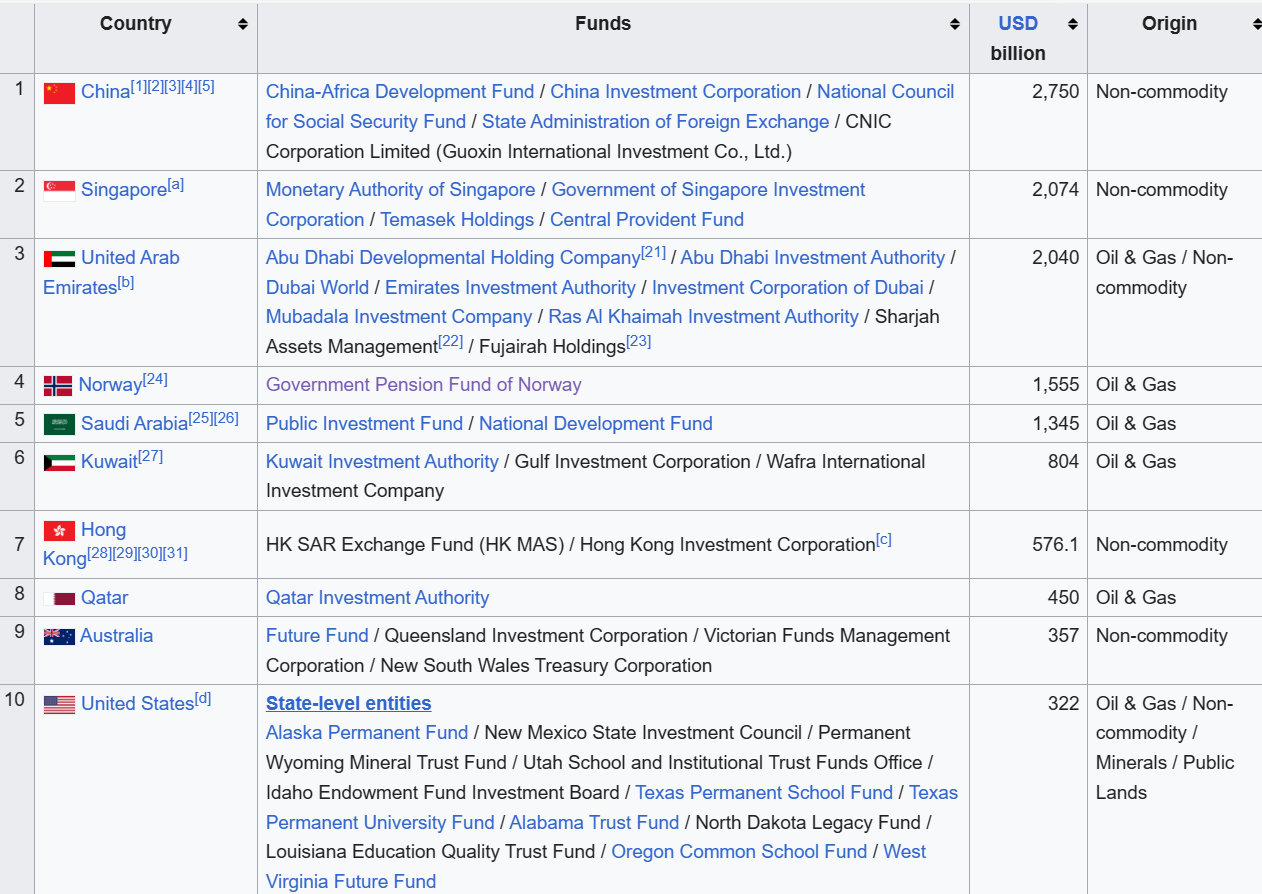This screenshot has width=1262, height=894.
Task: Sort the table by Funds column
Action: coord(954,24)
